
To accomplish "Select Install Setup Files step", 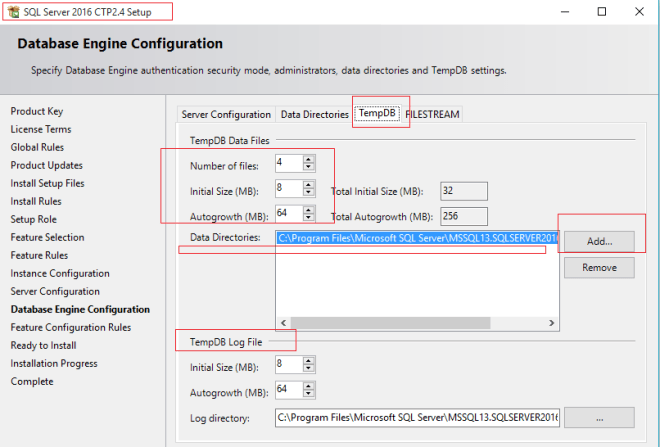I will tap(48, 184).
